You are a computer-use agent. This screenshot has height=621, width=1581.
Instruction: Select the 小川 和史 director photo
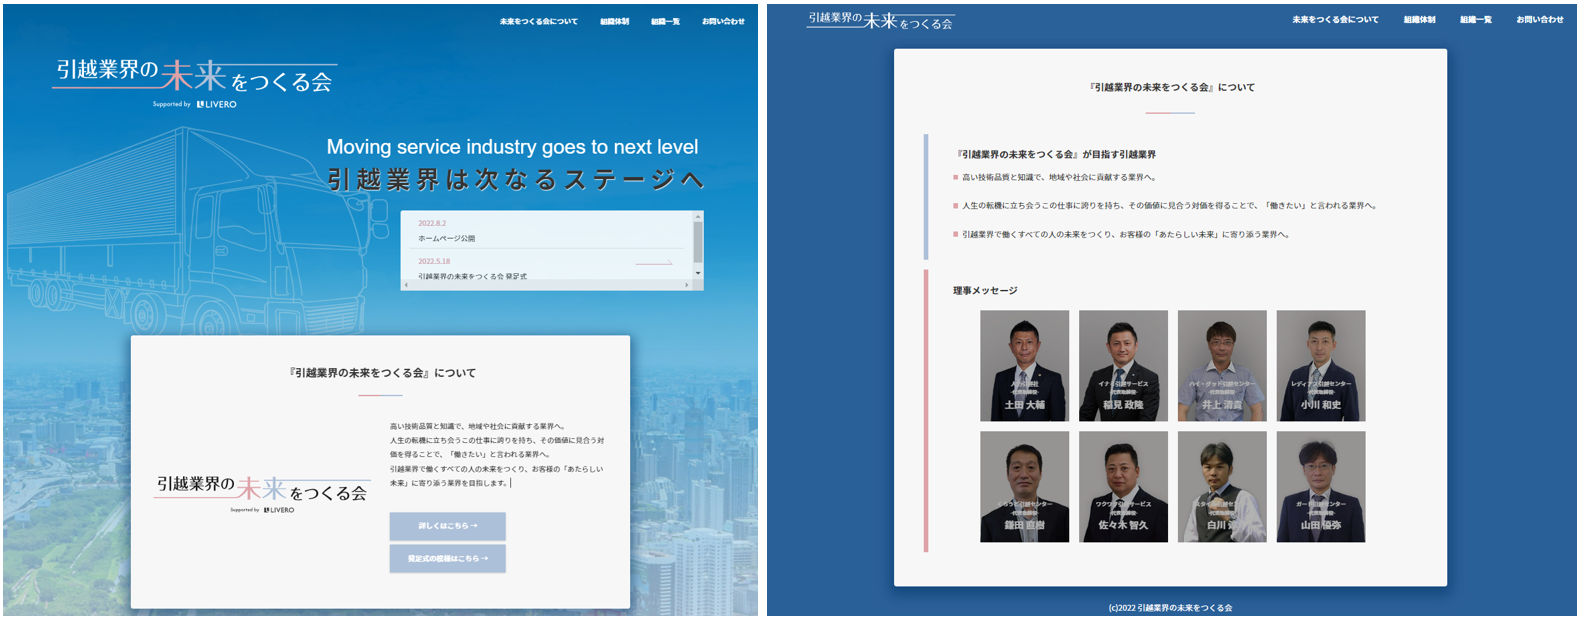1321,365
